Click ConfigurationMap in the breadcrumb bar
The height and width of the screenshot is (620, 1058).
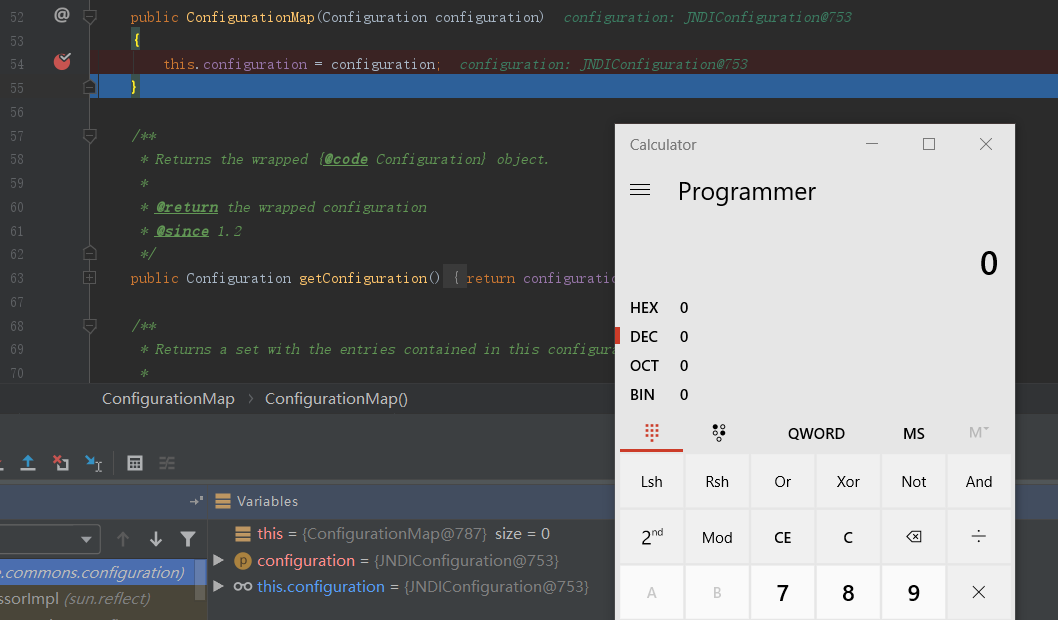(168, 399)
